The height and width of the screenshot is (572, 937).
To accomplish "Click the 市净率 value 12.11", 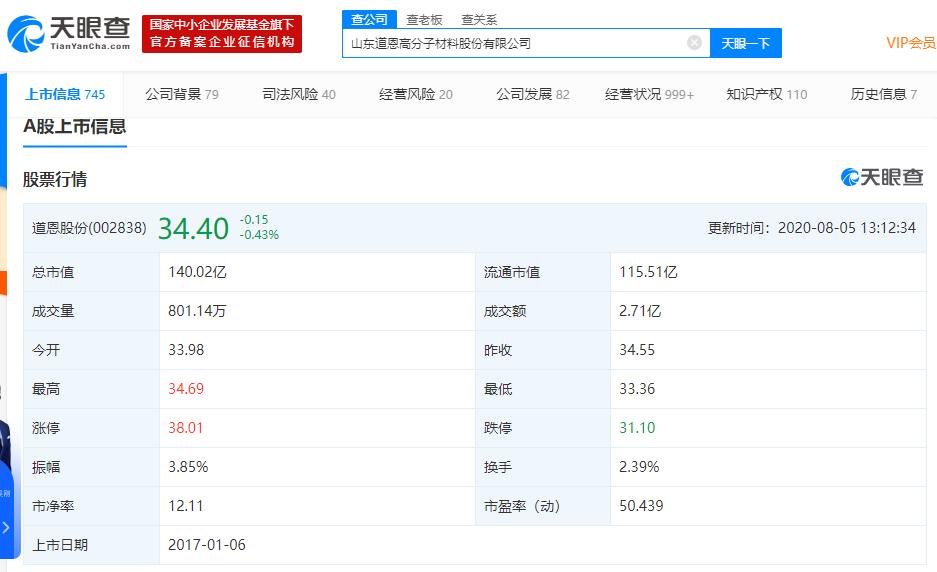I will pyautogui.click(x=186, y=506).
